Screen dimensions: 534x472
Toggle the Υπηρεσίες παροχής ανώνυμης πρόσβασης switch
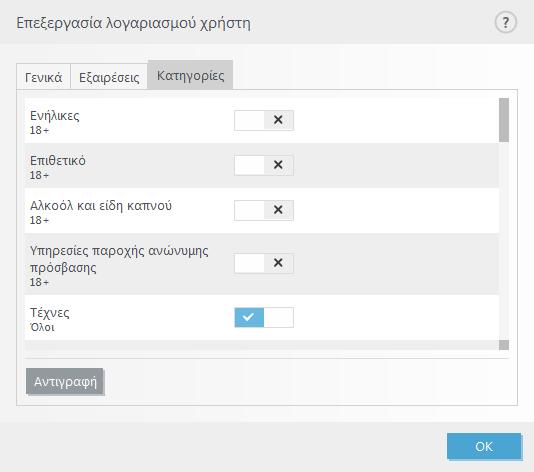pos(264,263)
